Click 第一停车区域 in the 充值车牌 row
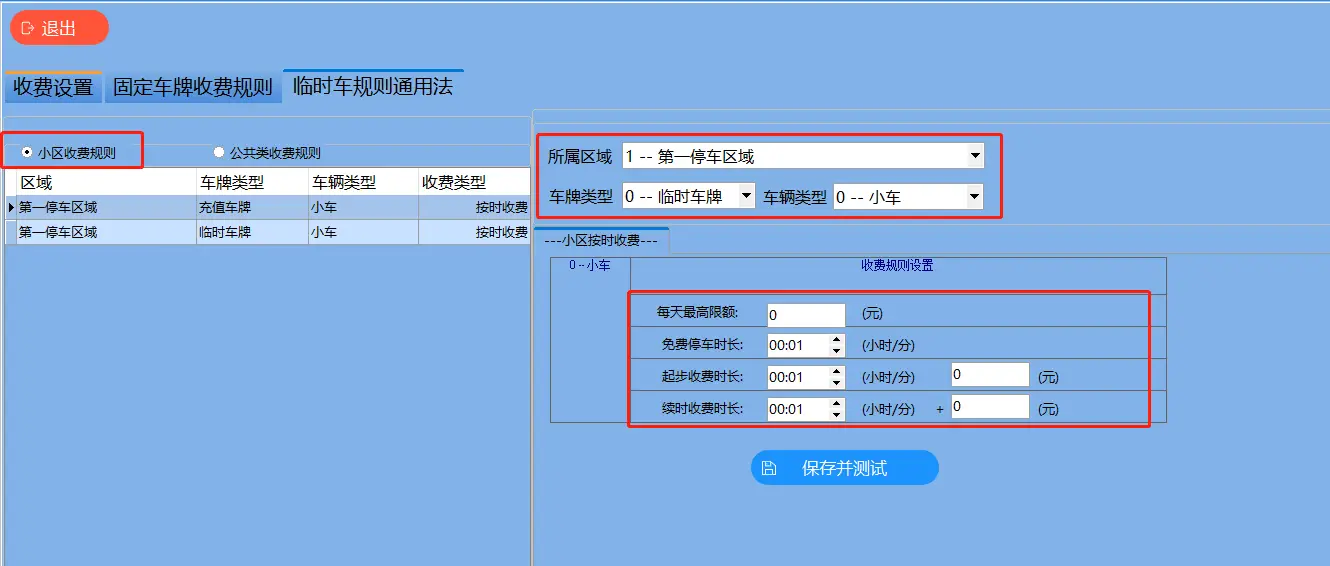The image size is (1330, 566). (x=107, y=207)
